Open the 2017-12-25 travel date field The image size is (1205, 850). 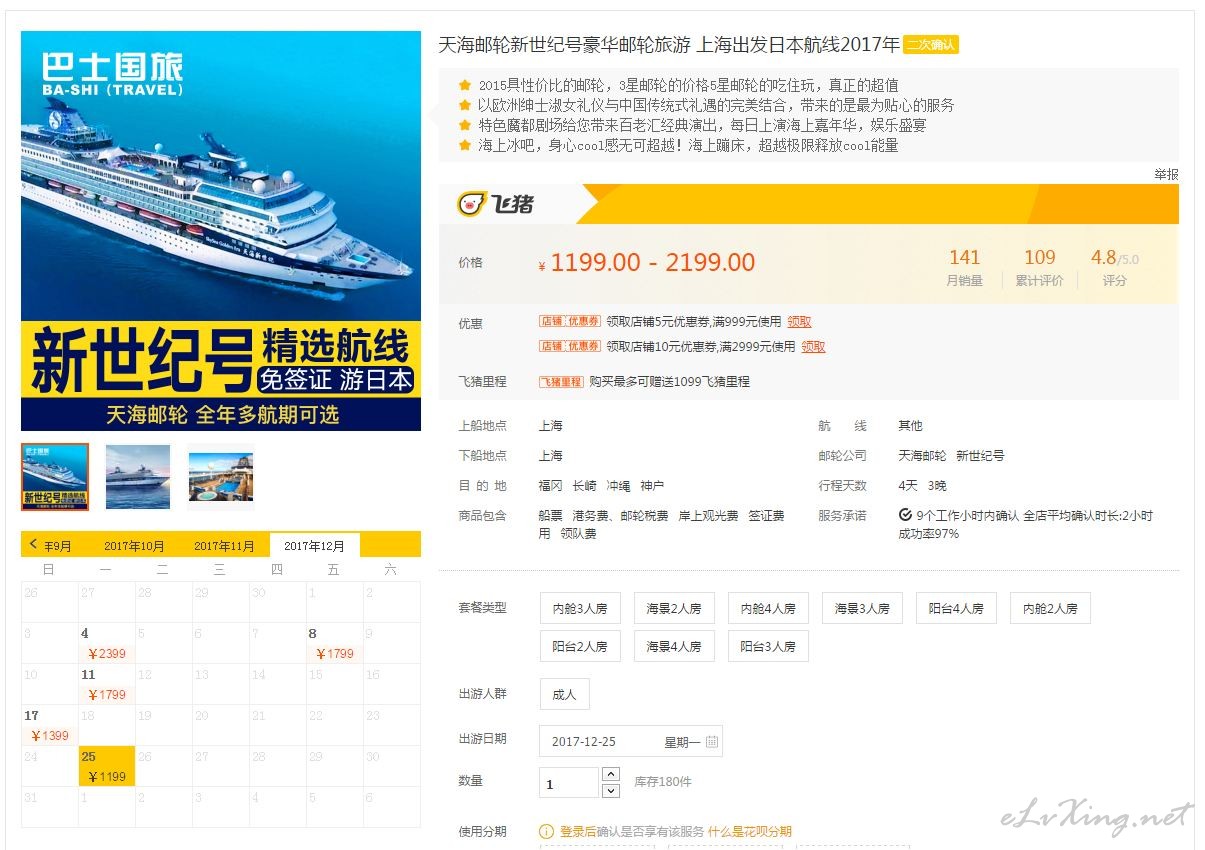tap(631, 742)
